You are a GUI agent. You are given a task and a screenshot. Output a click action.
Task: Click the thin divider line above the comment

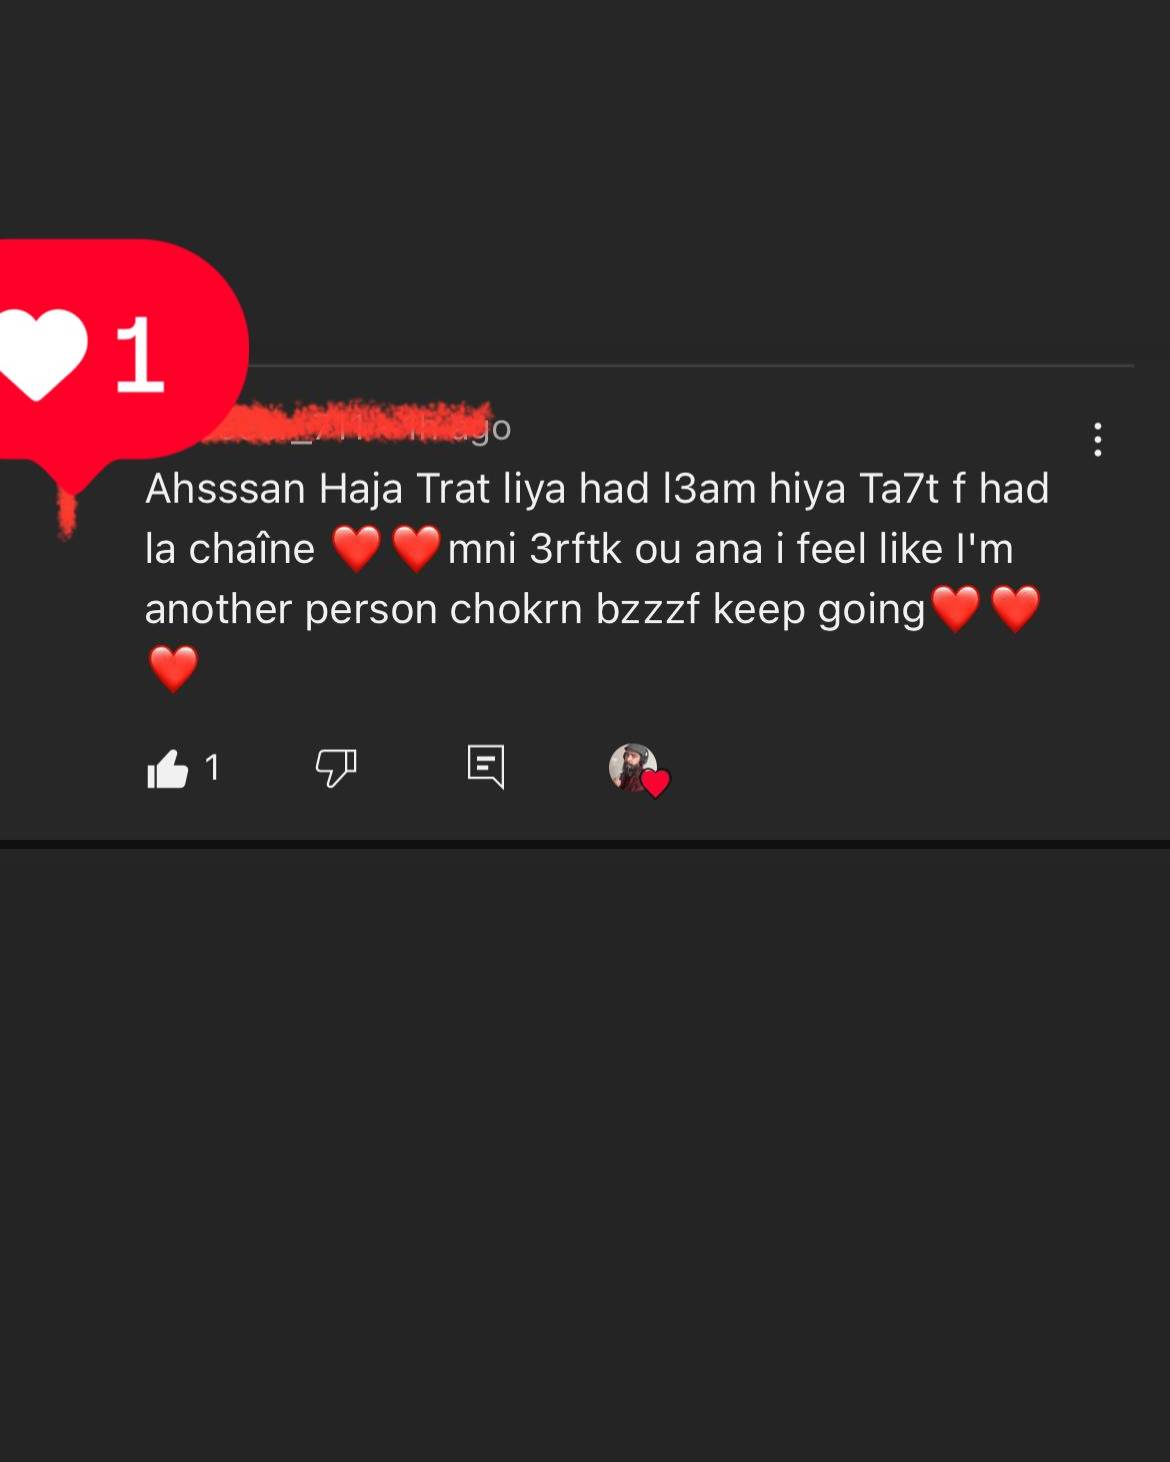pos(692,366)
